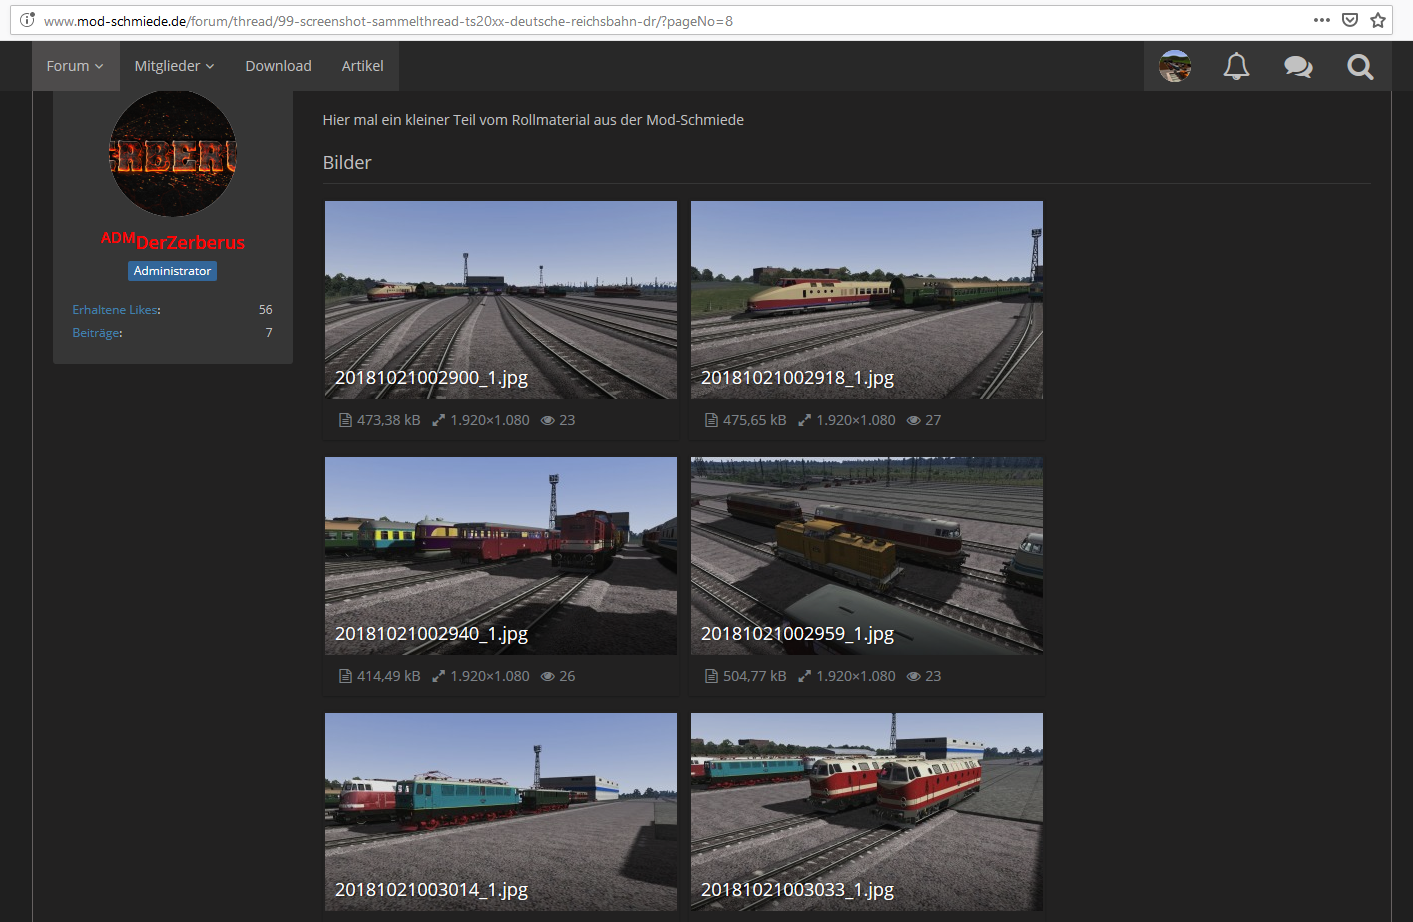
Task: Open thumbnail 20181021002940_1.jpg
Action: point(501,556)
